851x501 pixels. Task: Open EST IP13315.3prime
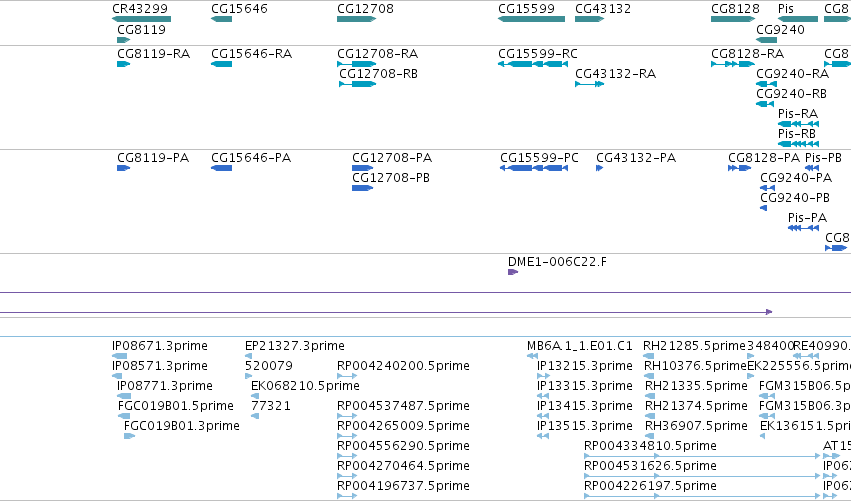click(585, 386)
